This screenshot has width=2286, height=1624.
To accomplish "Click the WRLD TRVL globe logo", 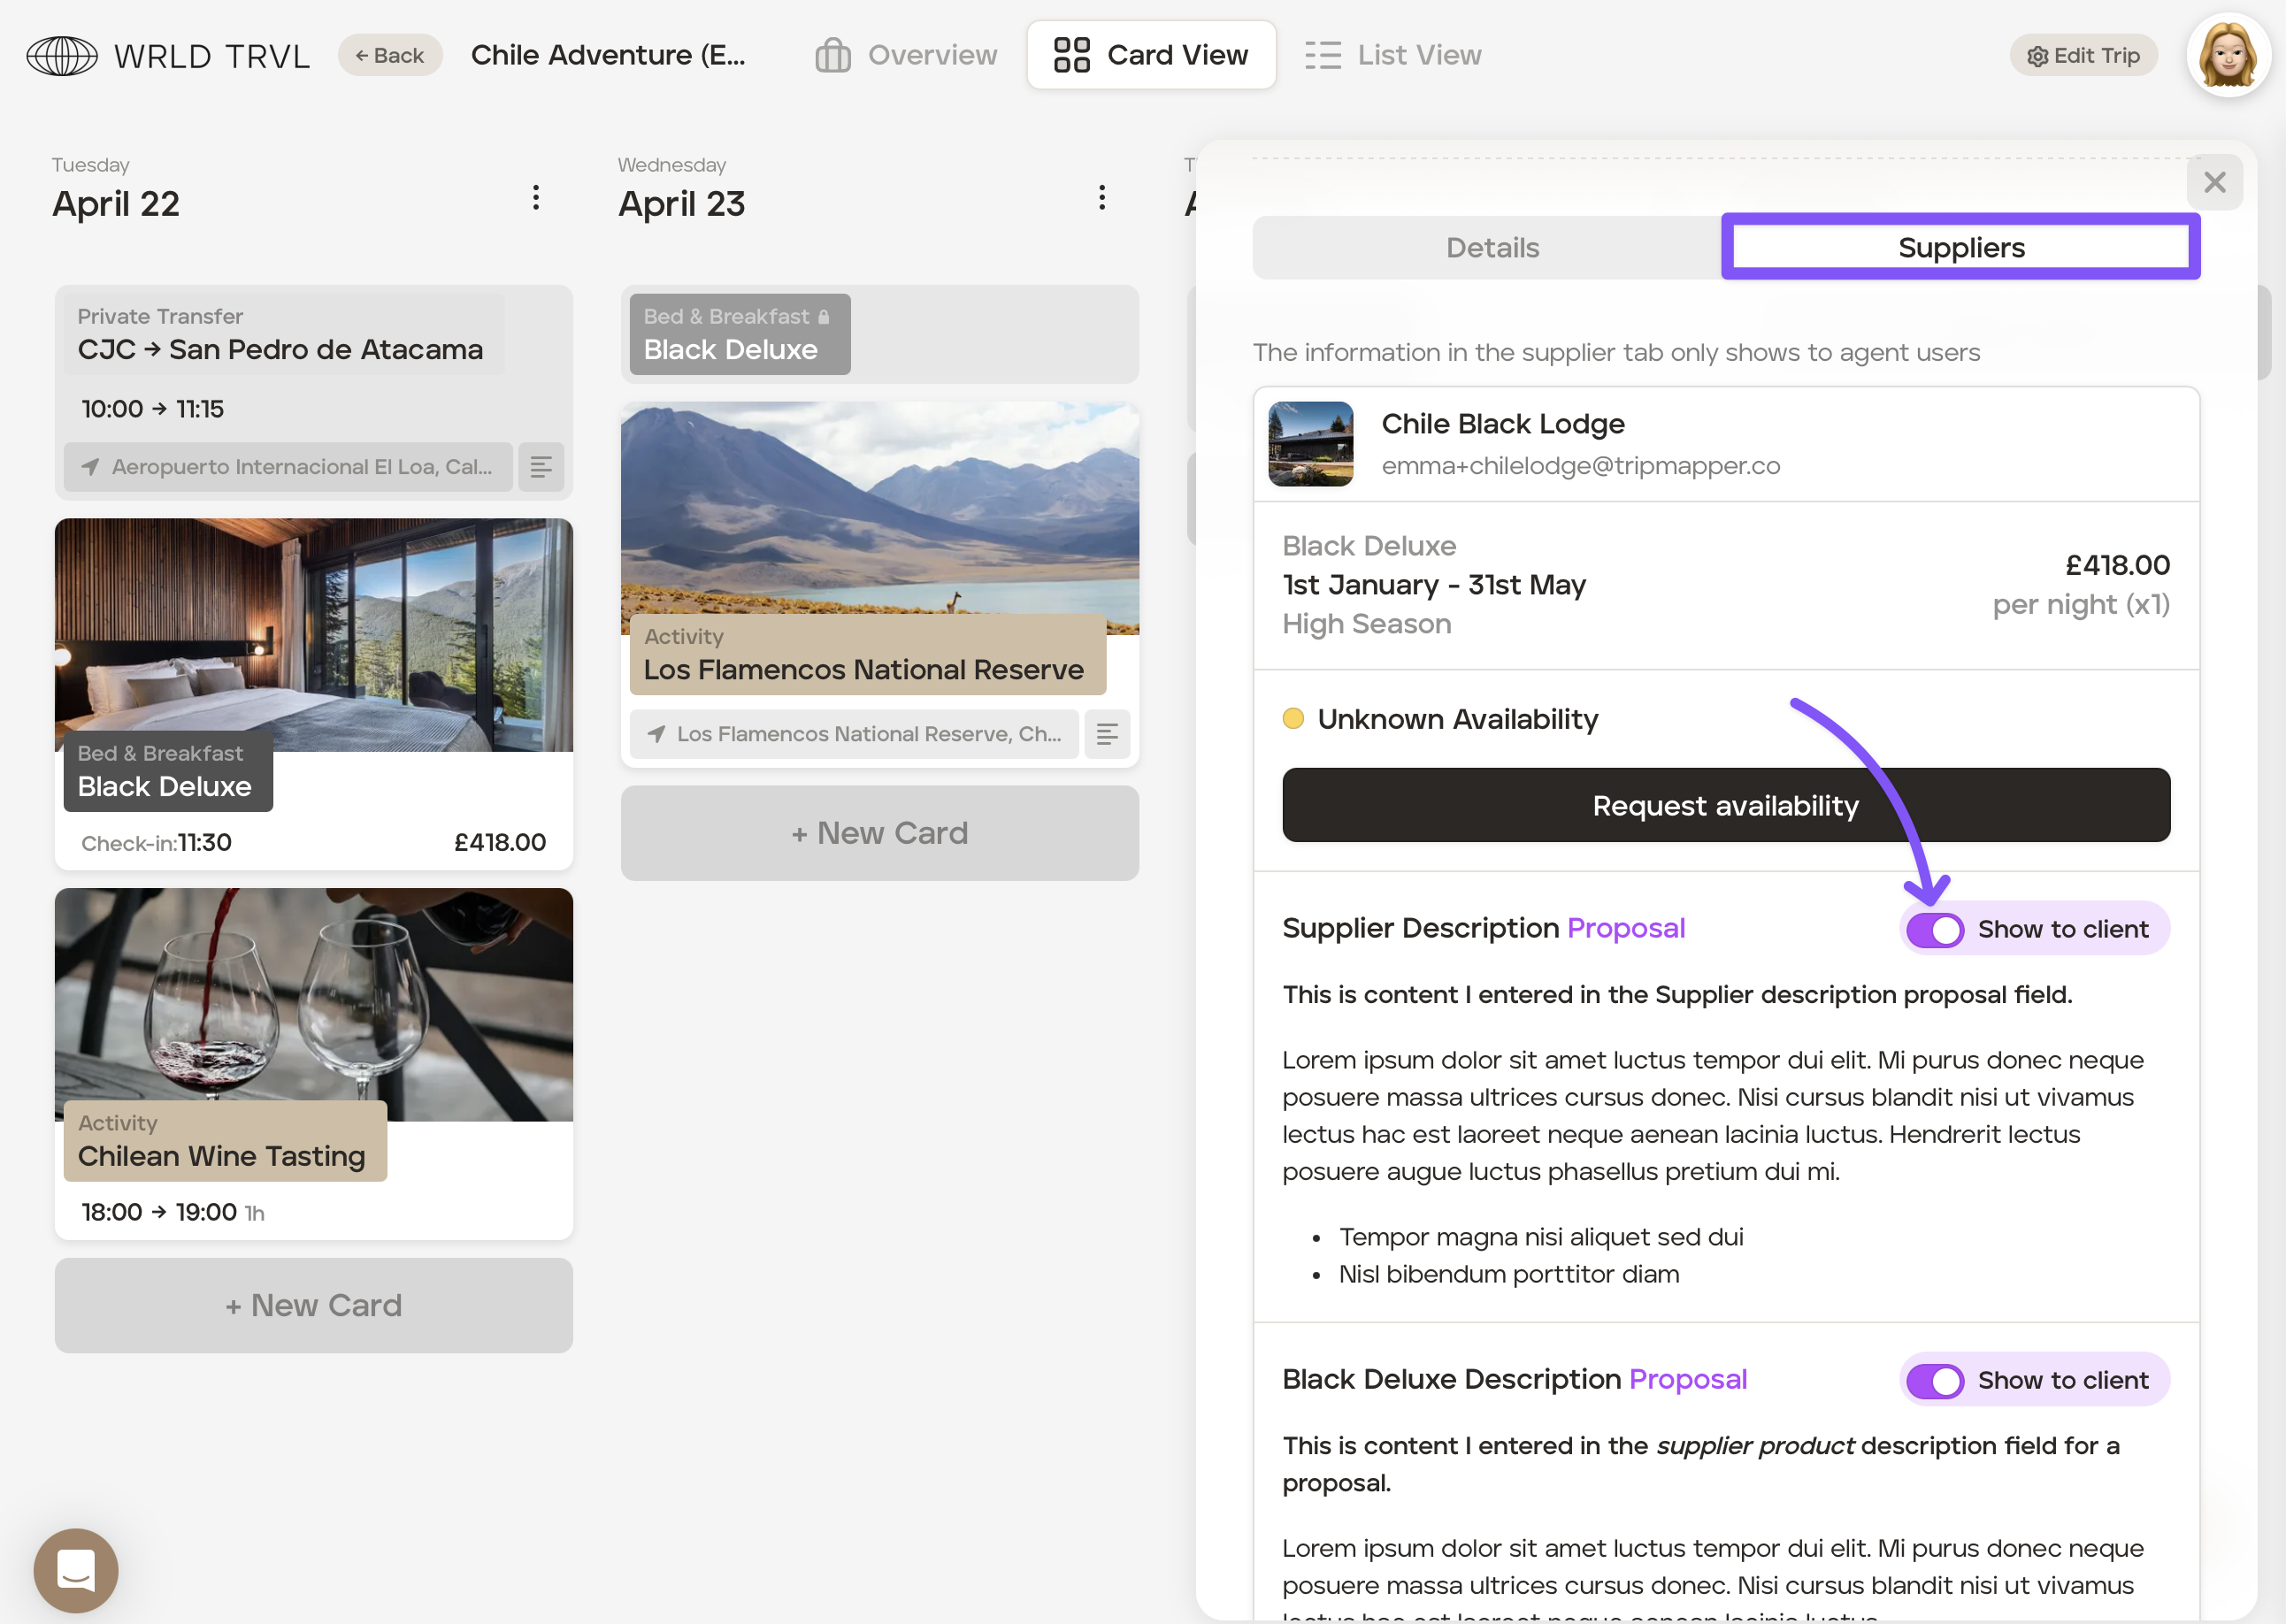I will [62, 56].
